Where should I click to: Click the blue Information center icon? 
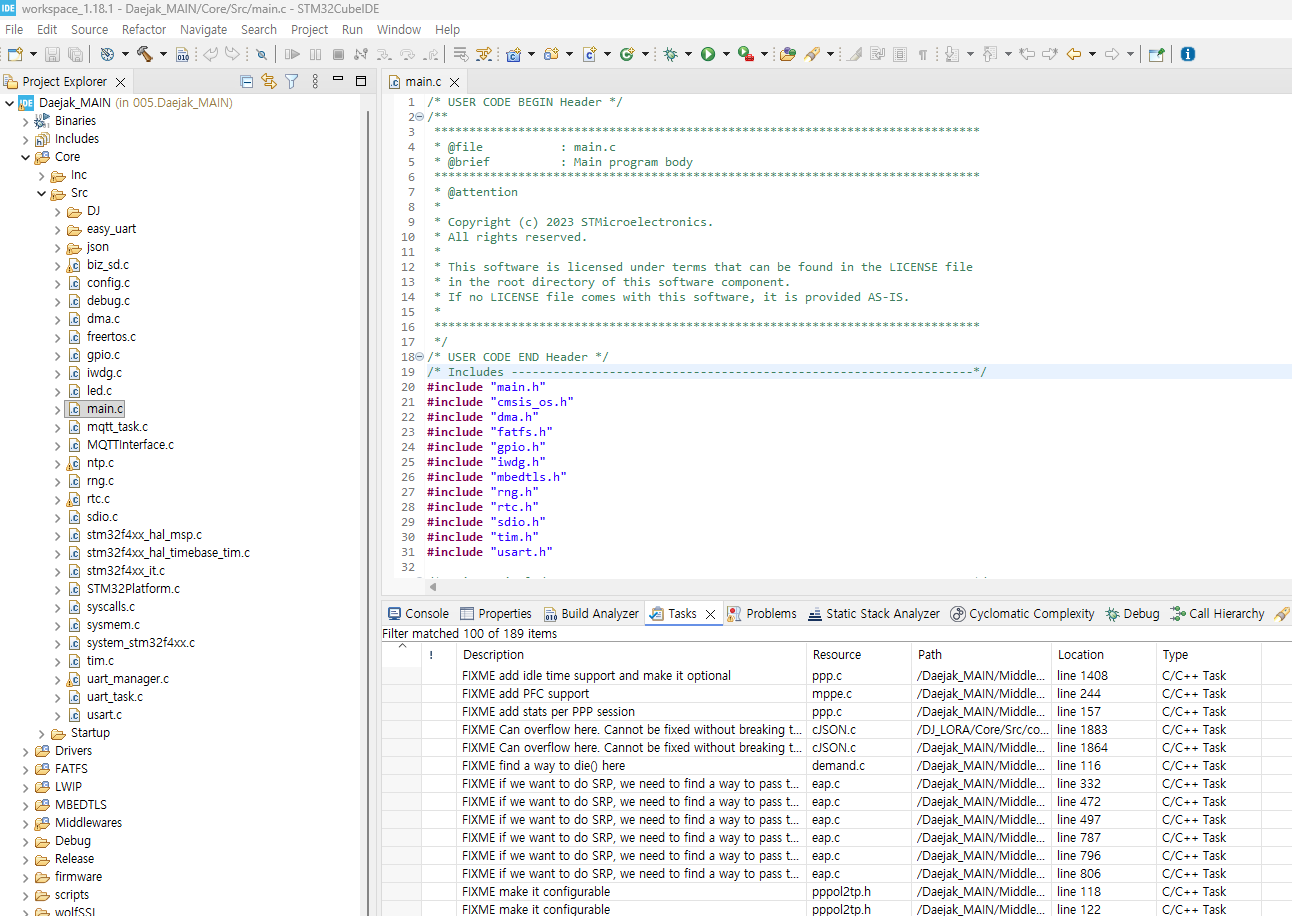coord(1188,54)
